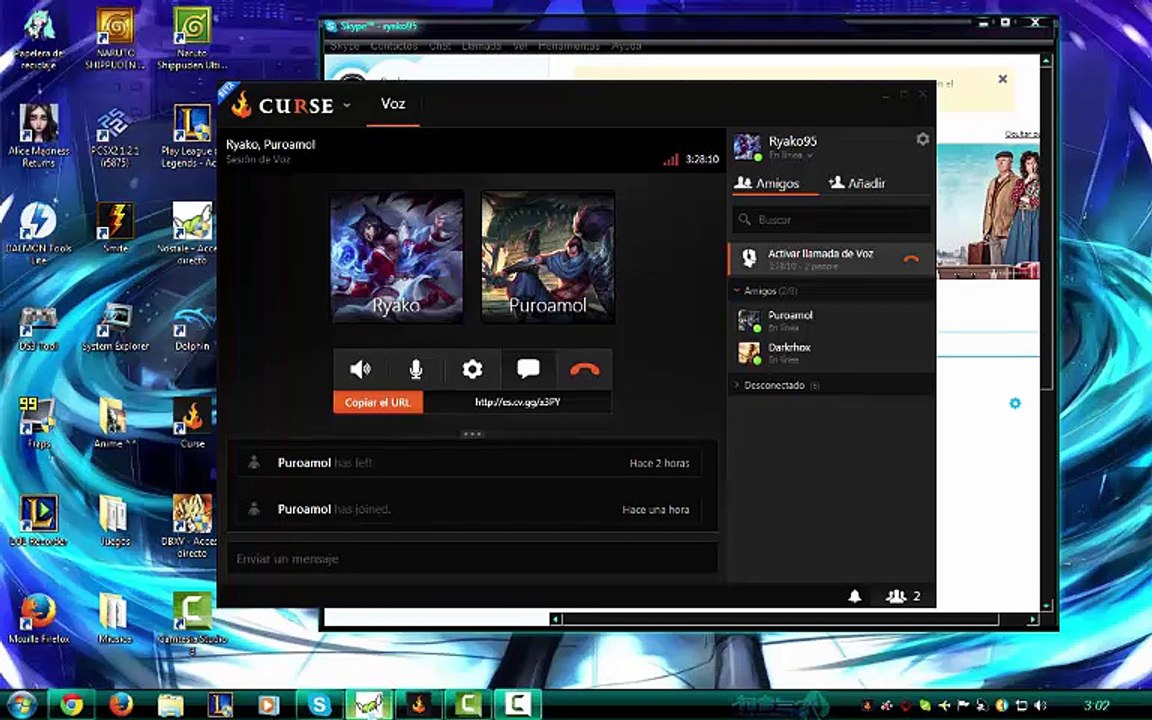Select the Fraps desktop icon
This screenshot has height=720, width=1152.
coord(39,422)
